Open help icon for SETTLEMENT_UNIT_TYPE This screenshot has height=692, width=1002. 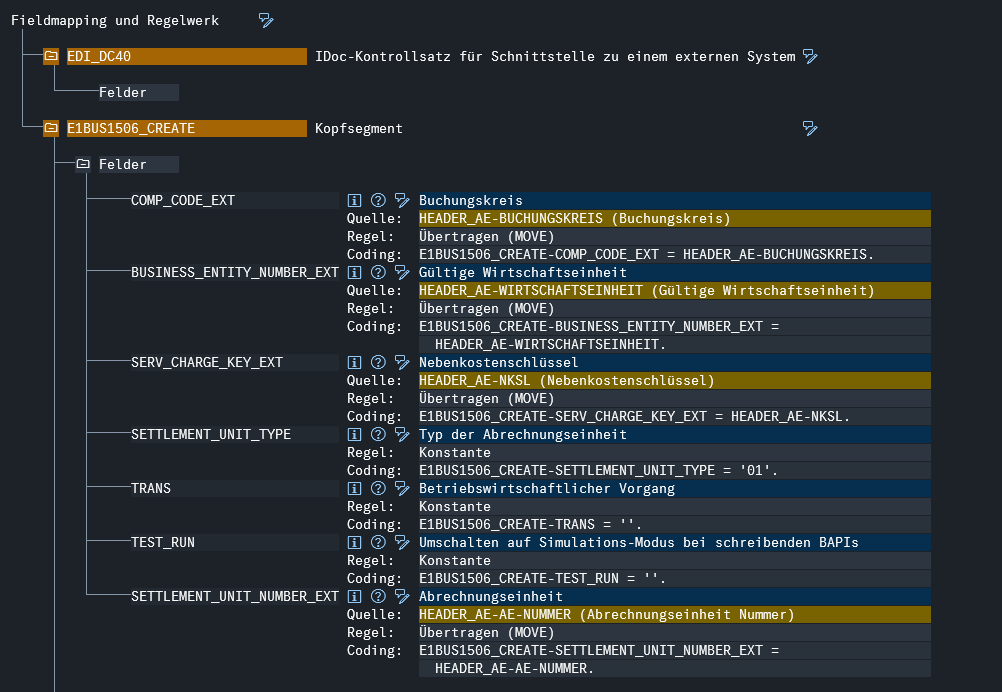[378, 434]
